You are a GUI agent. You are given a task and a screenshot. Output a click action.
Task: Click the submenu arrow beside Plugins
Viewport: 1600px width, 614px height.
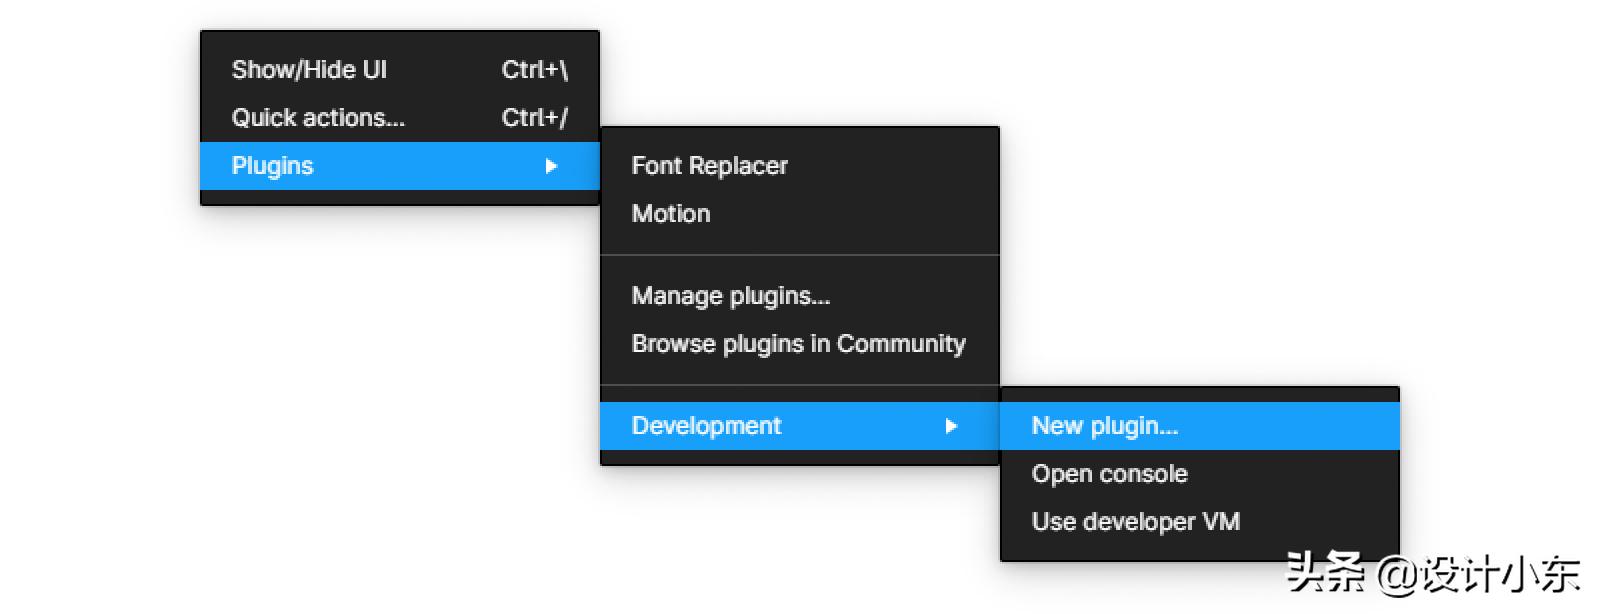pos(551,166)
